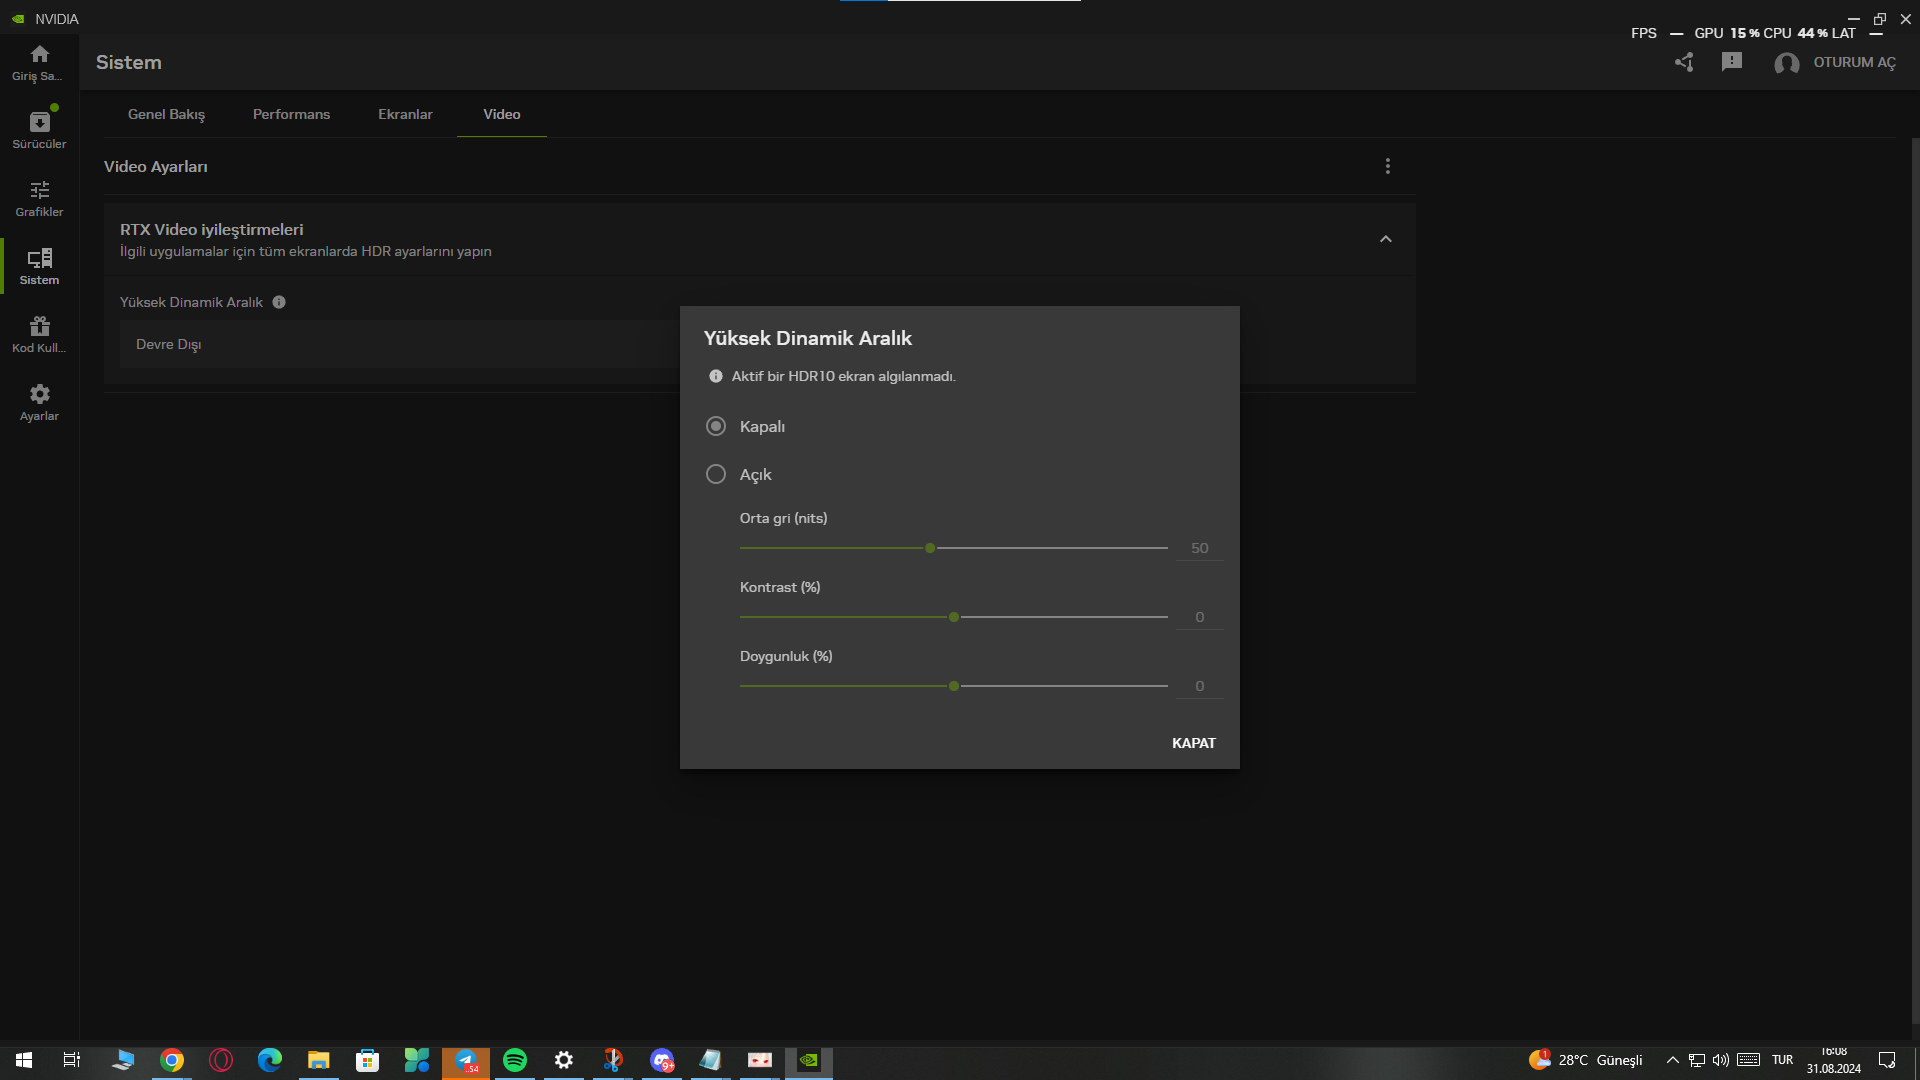Image resolution: width=1920 pixels, height=1080 pixels.
Task: Click OTURUM AÇ to sign in
Action: (1853, 62)
